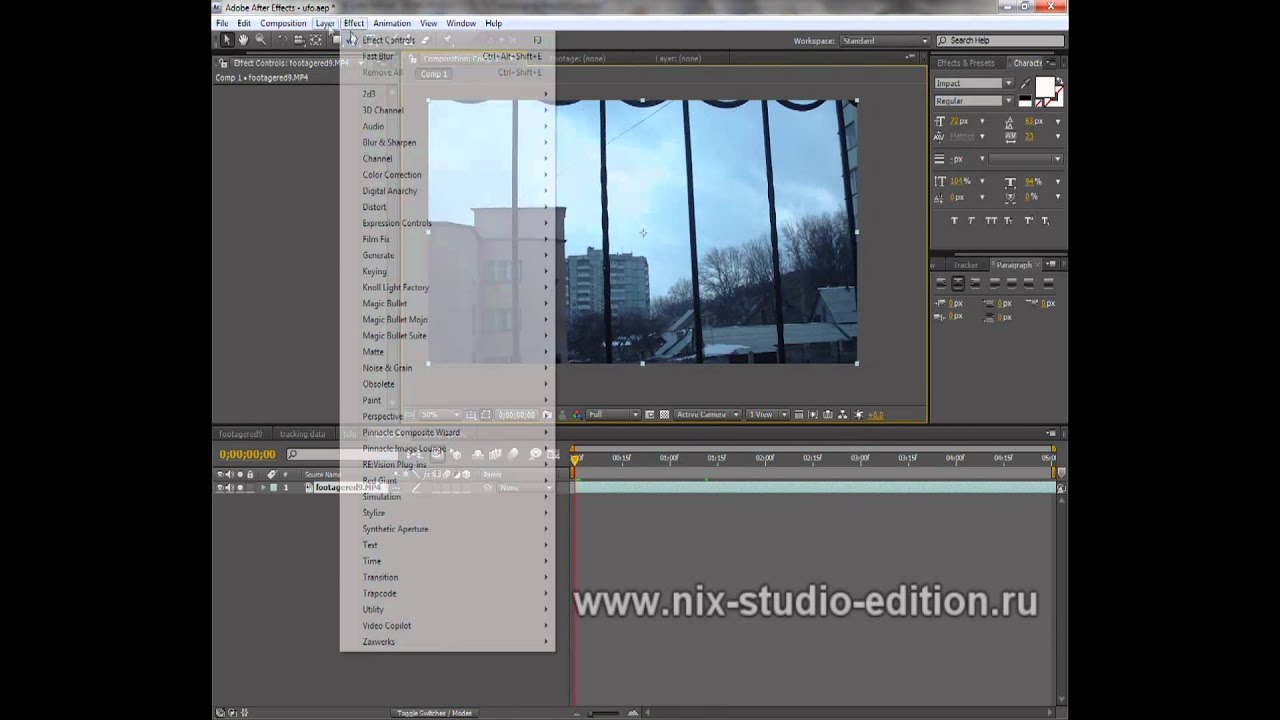Open the Composition menu
Image resolution: width=1280 pixels, height=720 pixels.
coord(283,23)
